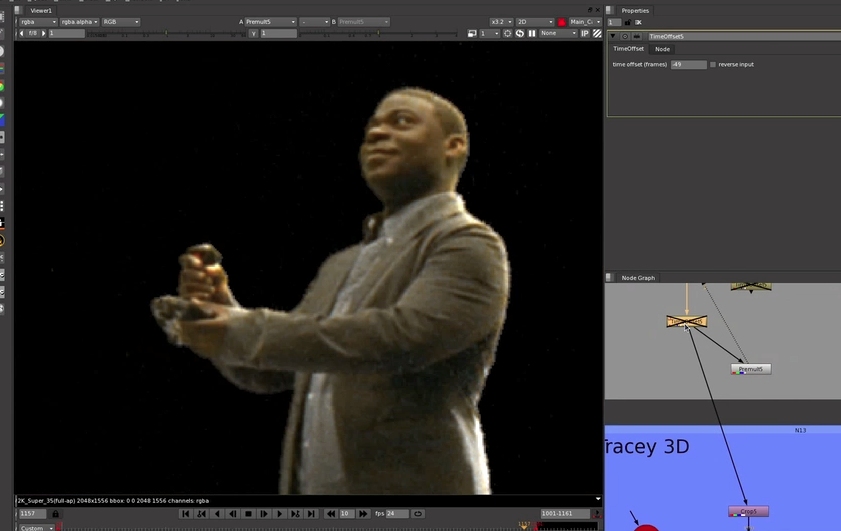Open the x3.2 zoom level dropdown
Viewport: 841px width, 531px height.
pos(500,22)
